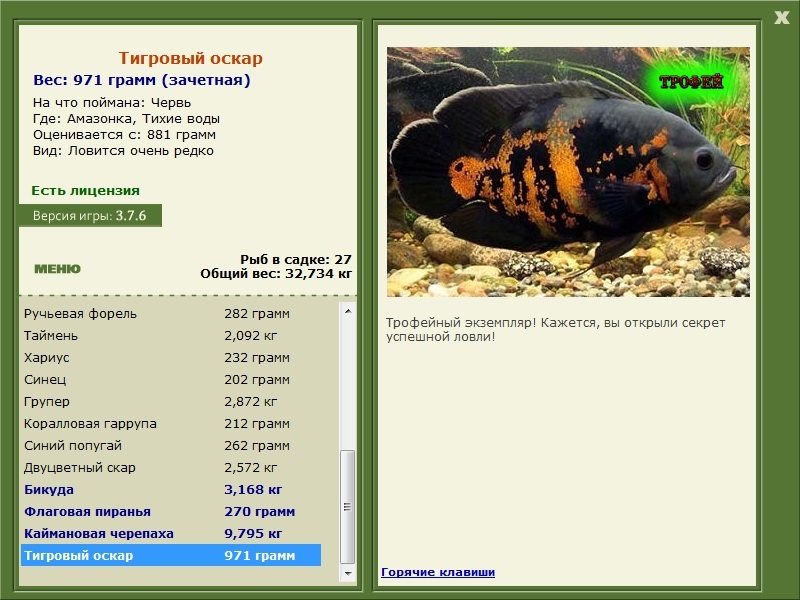Click the Версия игры: 3.7.6 label
800x600 pixels.
[x=89, y=215]
